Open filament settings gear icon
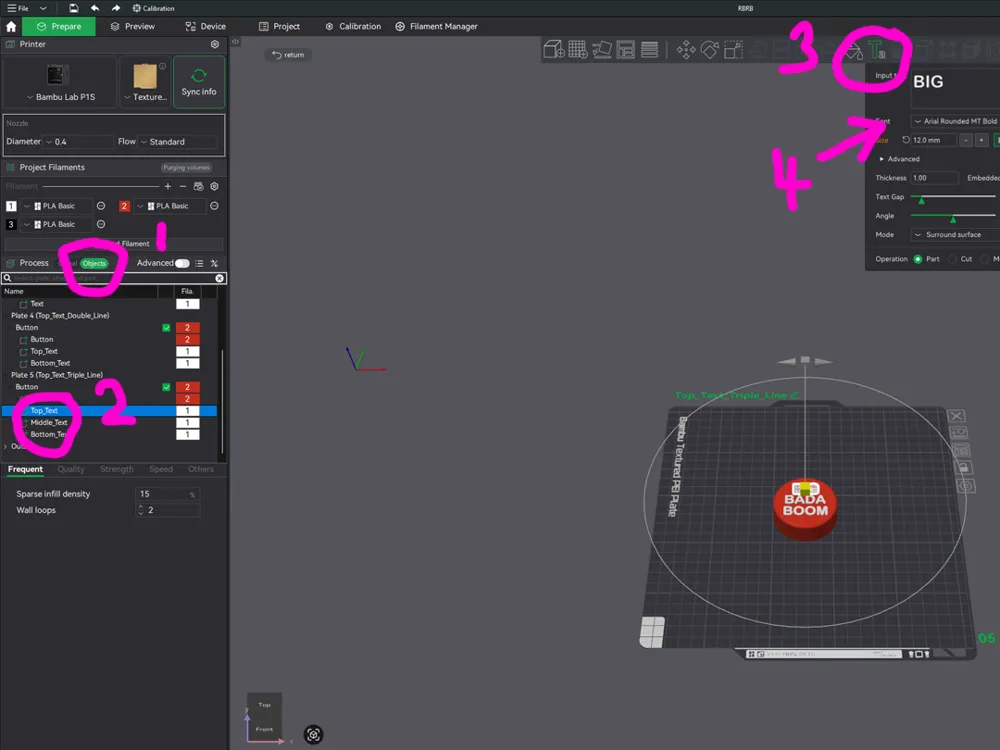 (215, 186)
